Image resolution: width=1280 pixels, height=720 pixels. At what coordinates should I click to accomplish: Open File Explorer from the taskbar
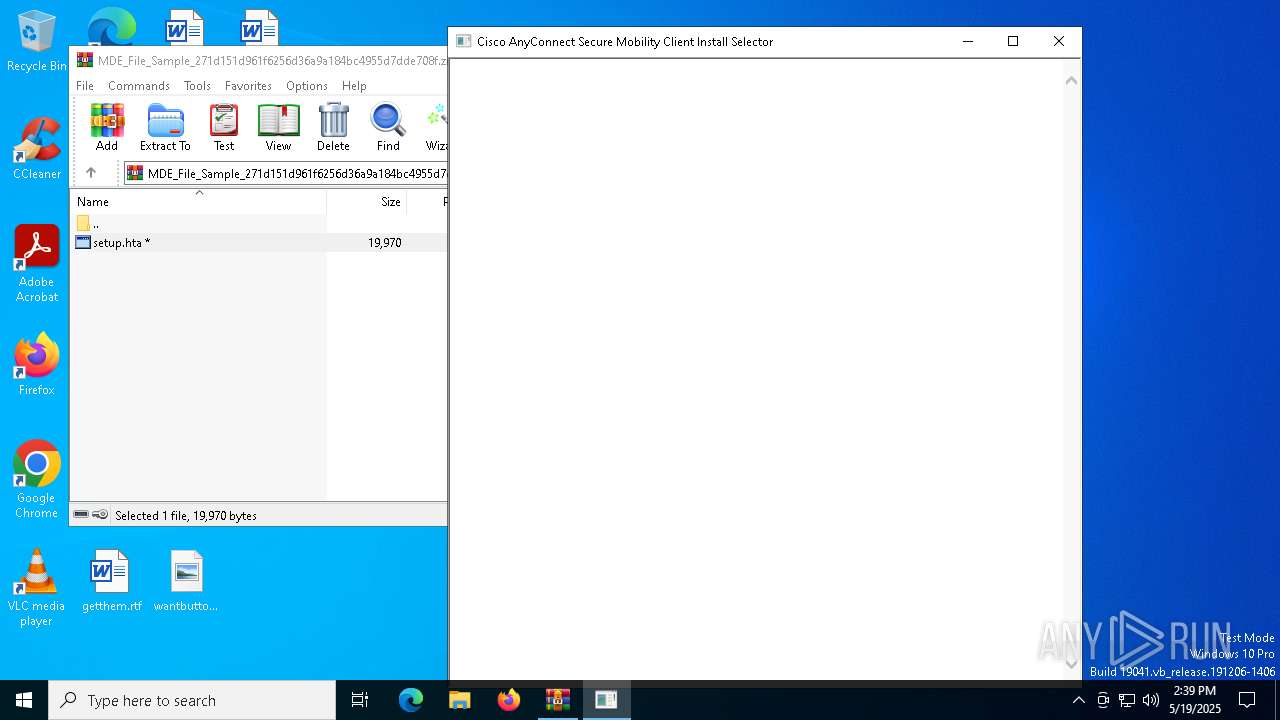click(x=460, y=700)
